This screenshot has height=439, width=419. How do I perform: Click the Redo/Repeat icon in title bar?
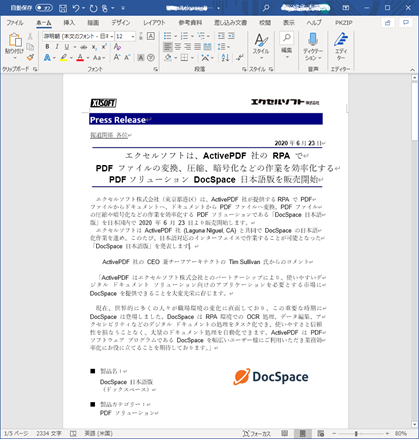[x=94, y=8]
